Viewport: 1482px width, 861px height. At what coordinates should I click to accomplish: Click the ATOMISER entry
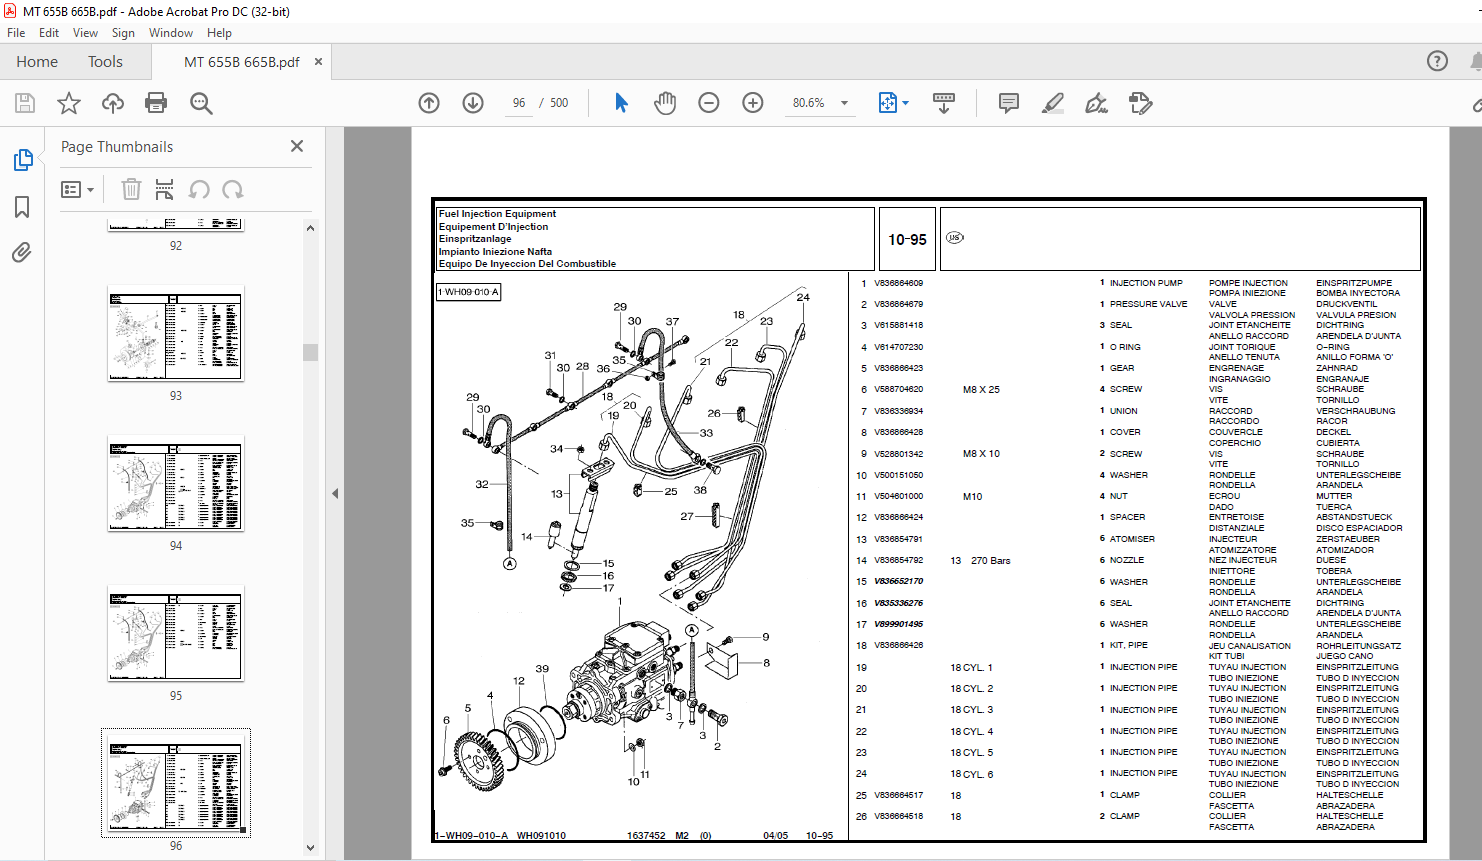(x=1132, y=539)
